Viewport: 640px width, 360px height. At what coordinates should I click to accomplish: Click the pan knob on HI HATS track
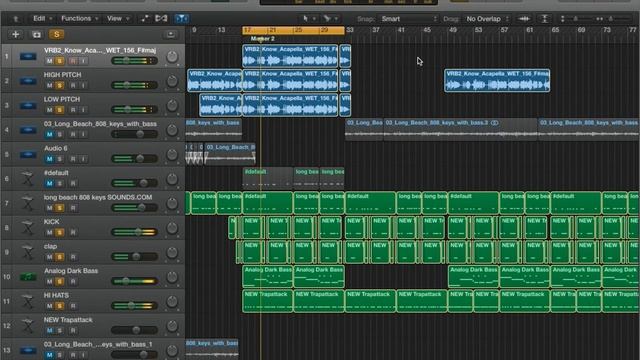[x=172, y=302]
